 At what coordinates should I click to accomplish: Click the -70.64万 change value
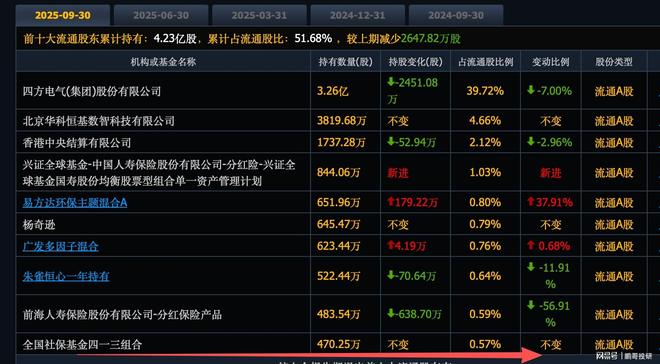[x=411, y=276]
